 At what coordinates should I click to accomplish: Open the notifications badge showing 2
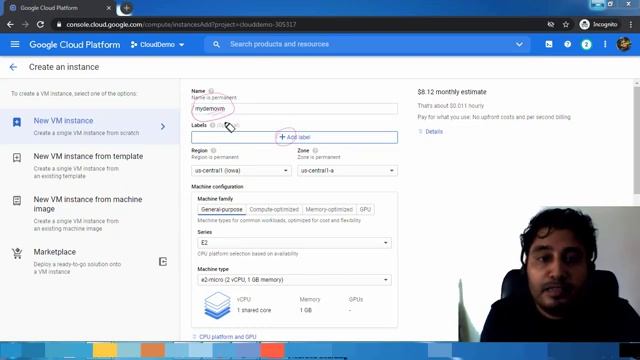pos(586,44)
